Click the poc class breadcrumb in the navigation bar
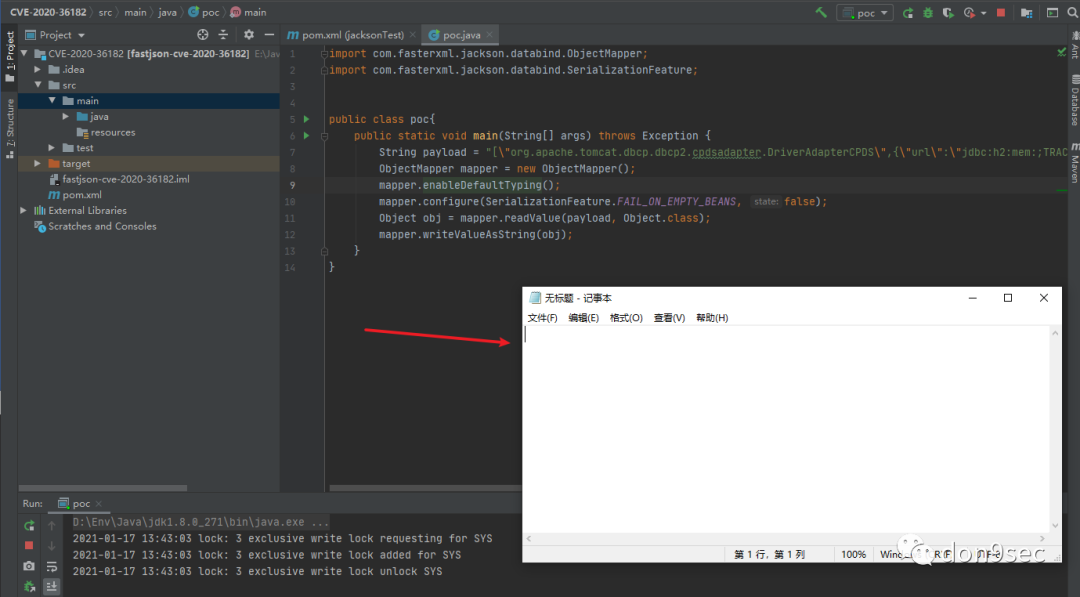This screenshot has width=1080, height=597. [204, 12]
